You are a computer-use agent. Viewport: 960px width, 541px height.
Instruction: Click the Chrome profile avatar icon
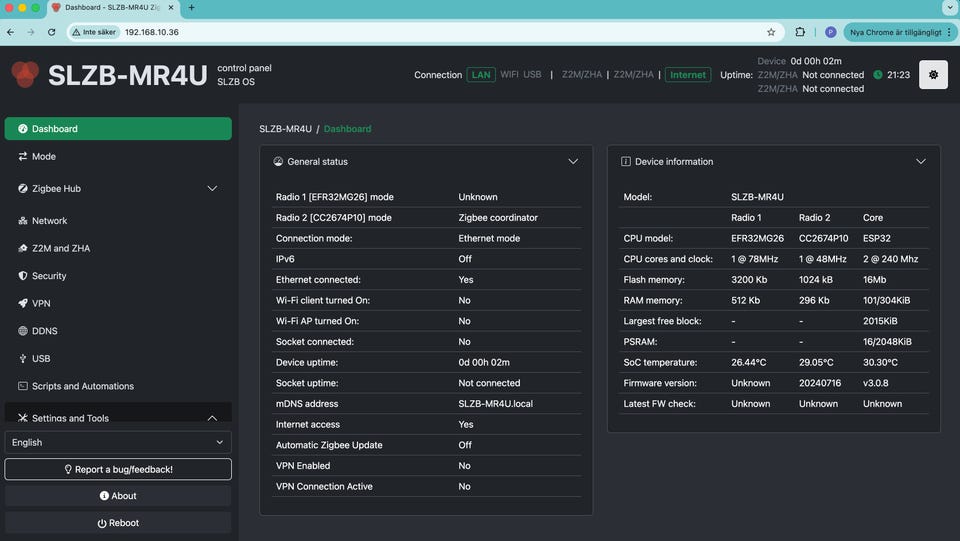[831, 32]
